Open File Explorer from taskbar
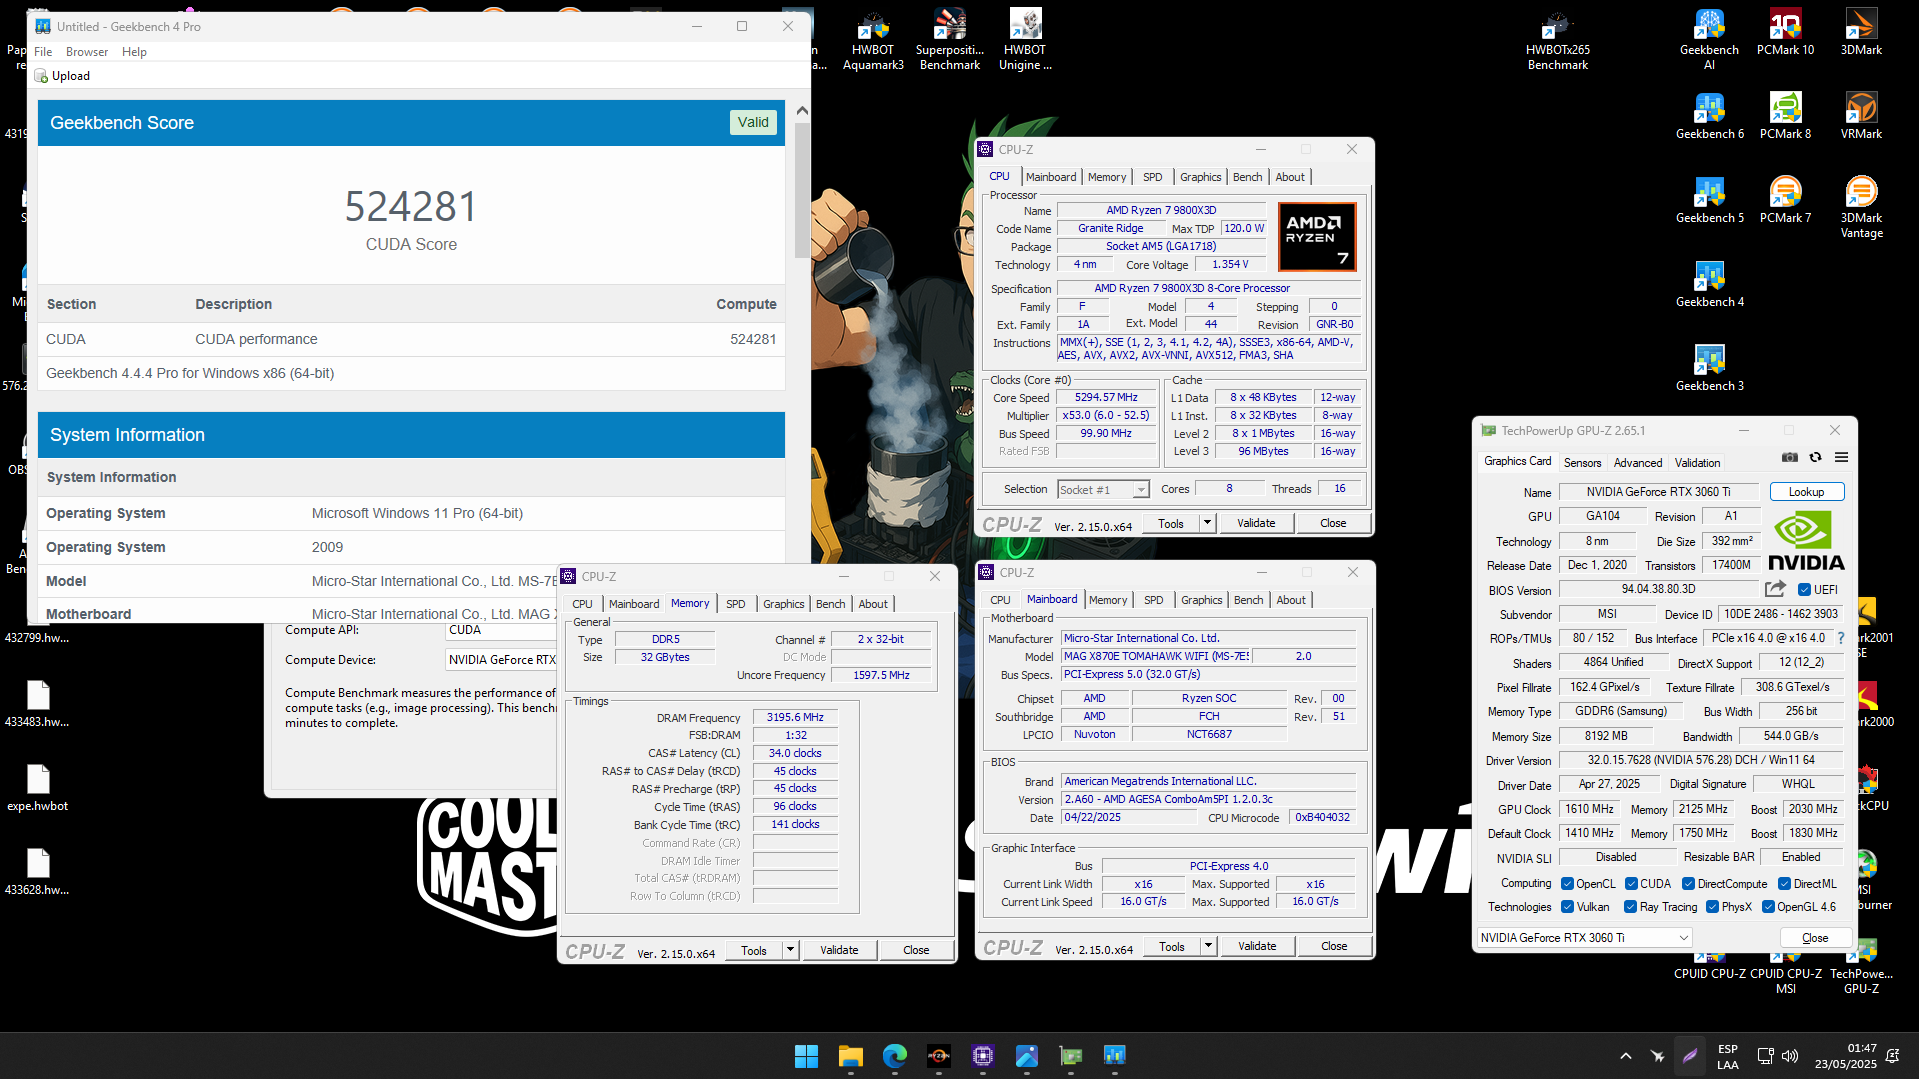This screenshot has width=1919, height=1079. (850, 1055)
